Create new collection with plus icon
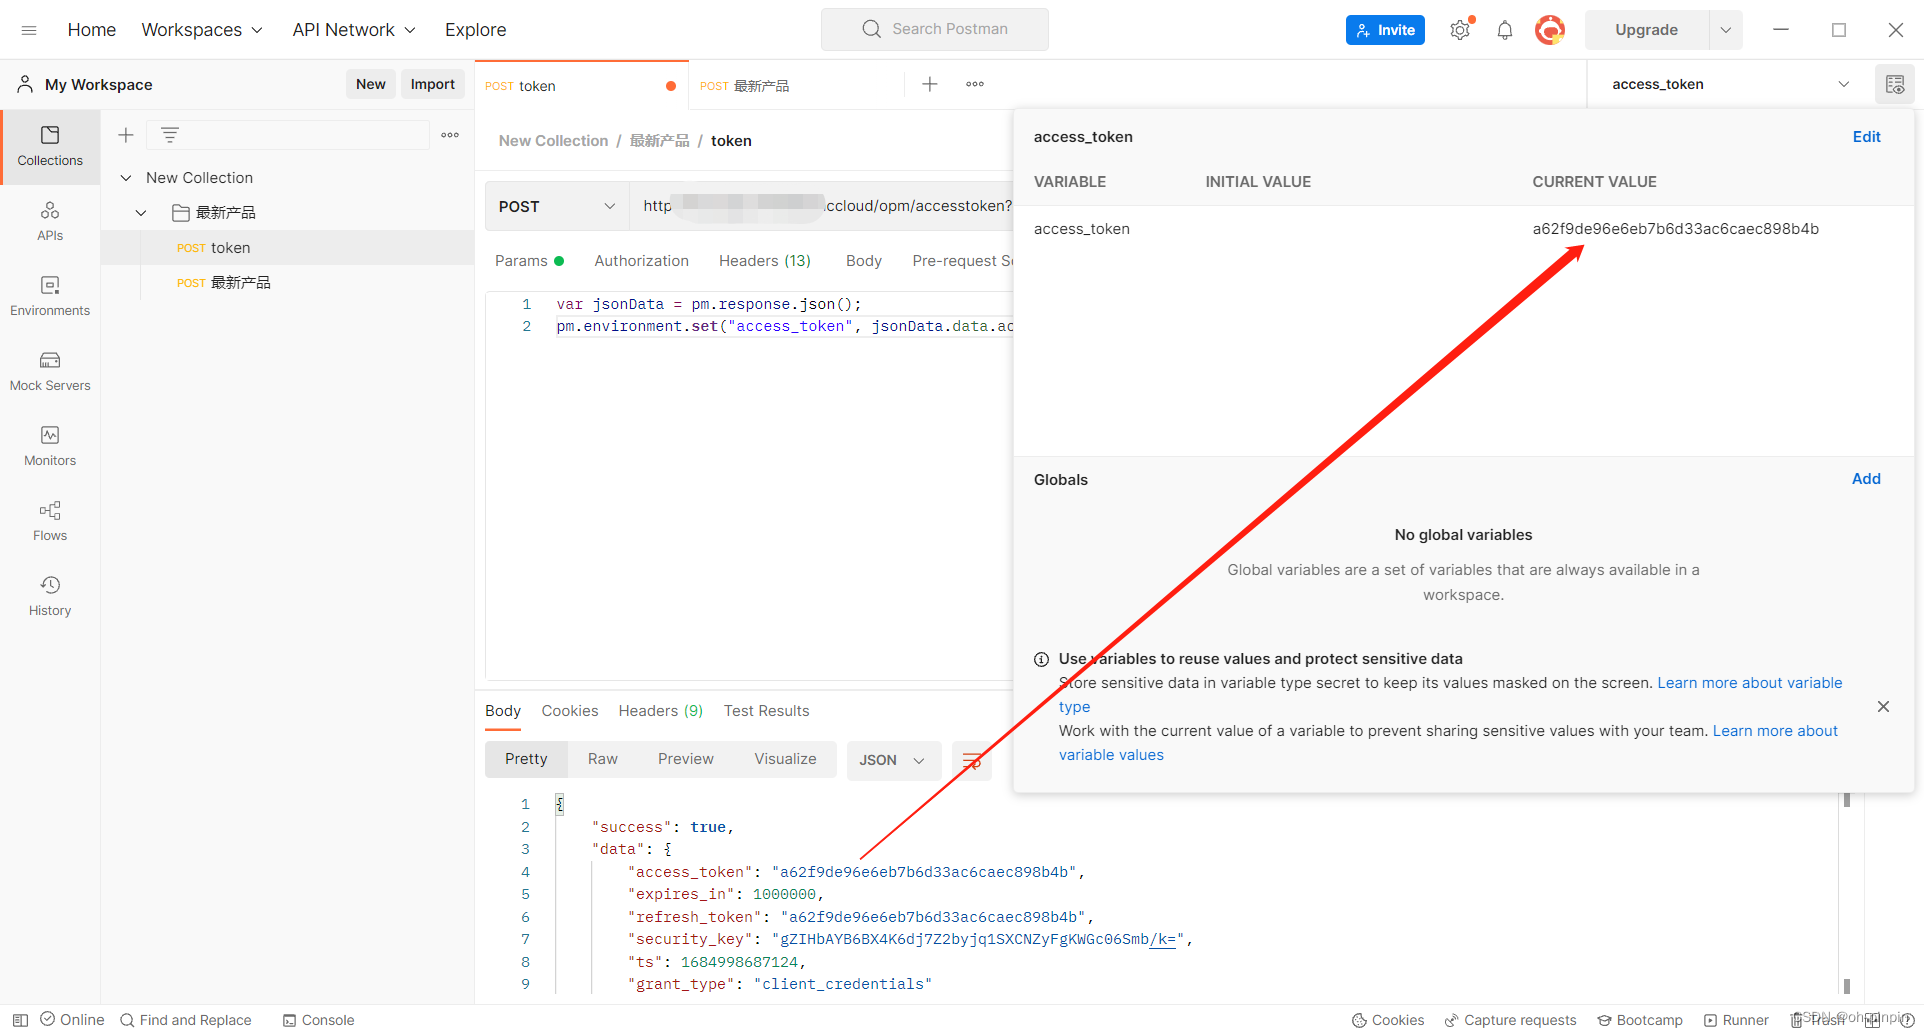This screenshot has height=1034, width=1924. pyautogui.click(x=126, y=135)
